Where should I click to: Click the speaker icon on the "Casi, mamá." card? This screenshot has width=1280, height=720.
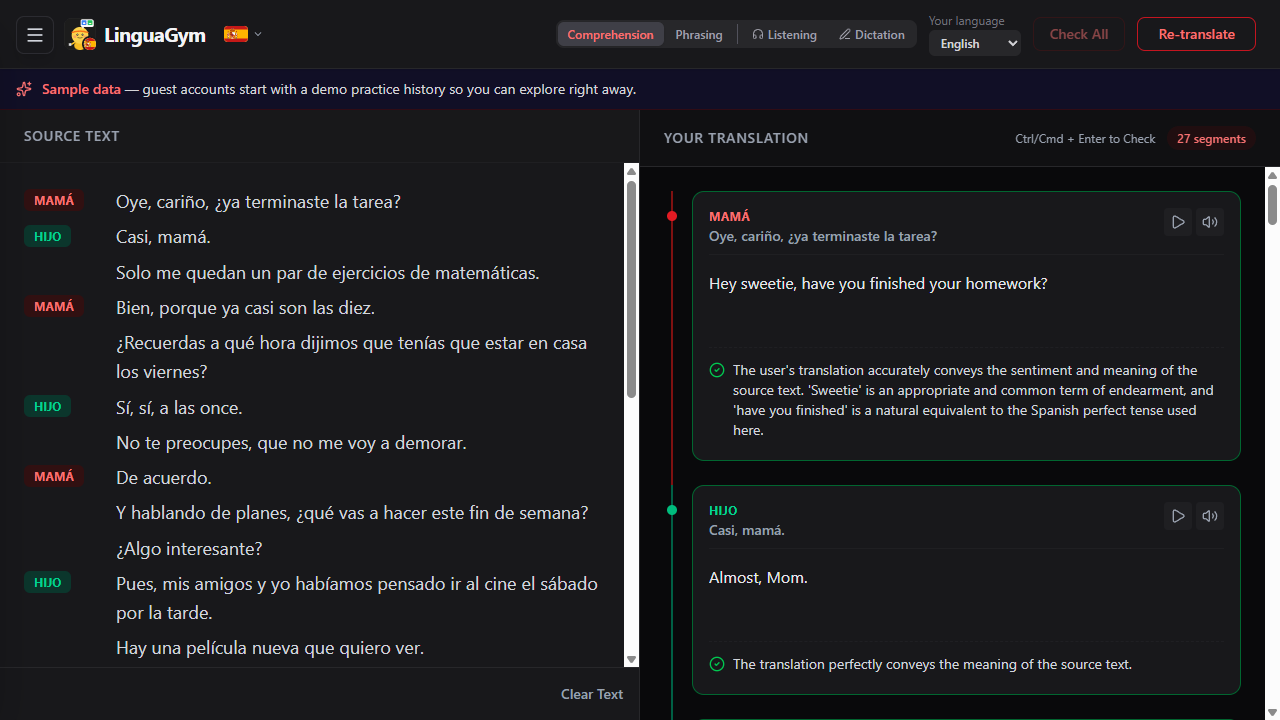point(1210,516)
